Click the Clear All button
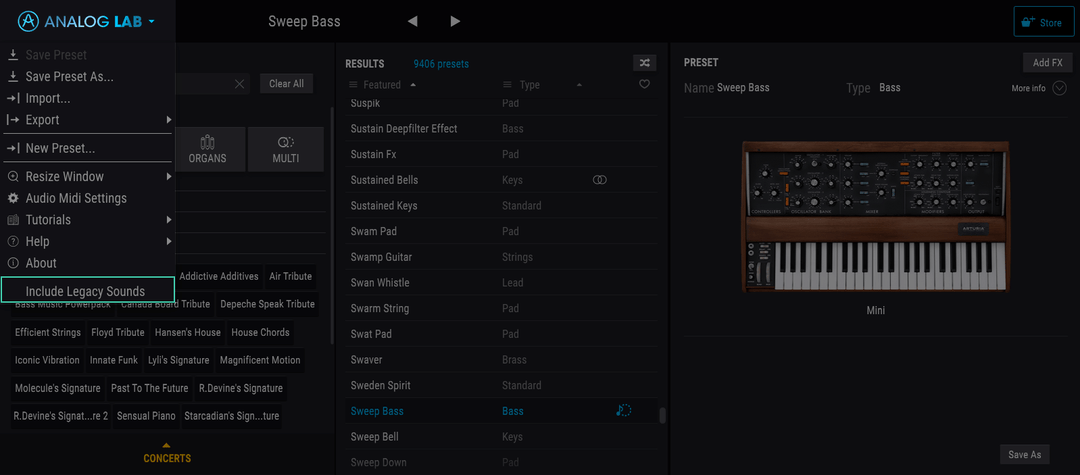The height and width of the screenshot is (475, 1080). [x=287, y=84]
